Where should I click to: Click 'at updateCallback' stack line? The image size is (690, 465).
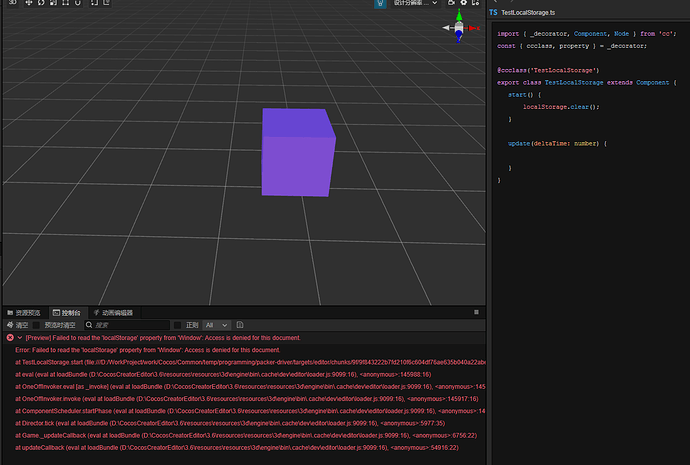pos(237,448)
